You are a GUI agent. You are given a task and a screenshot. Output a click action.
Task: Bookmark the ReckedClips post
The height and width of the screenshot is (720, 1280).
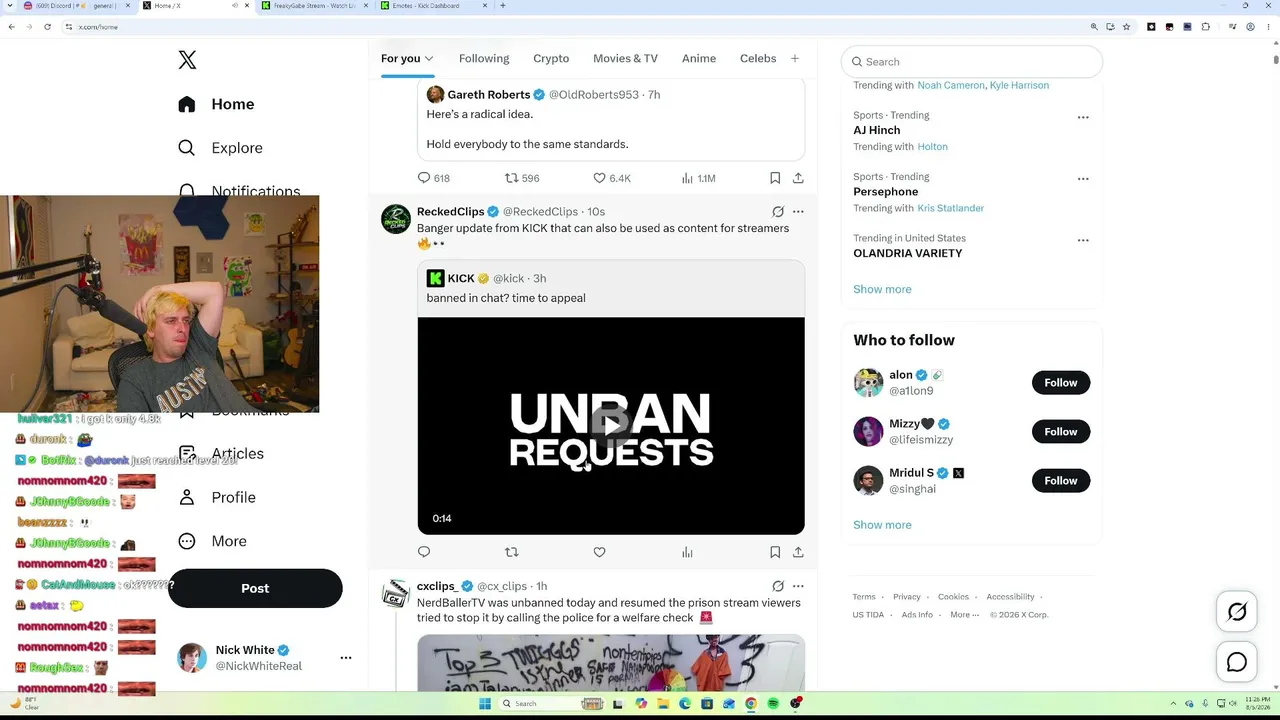pyautogui.click(x=775, y=552)
